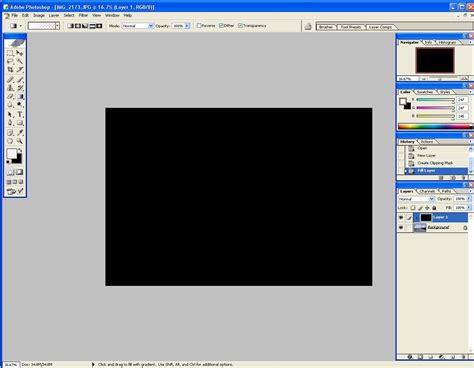The image size is (474, 368).
Task: Open the Navigator panel options menu
Action: point(470,42)
